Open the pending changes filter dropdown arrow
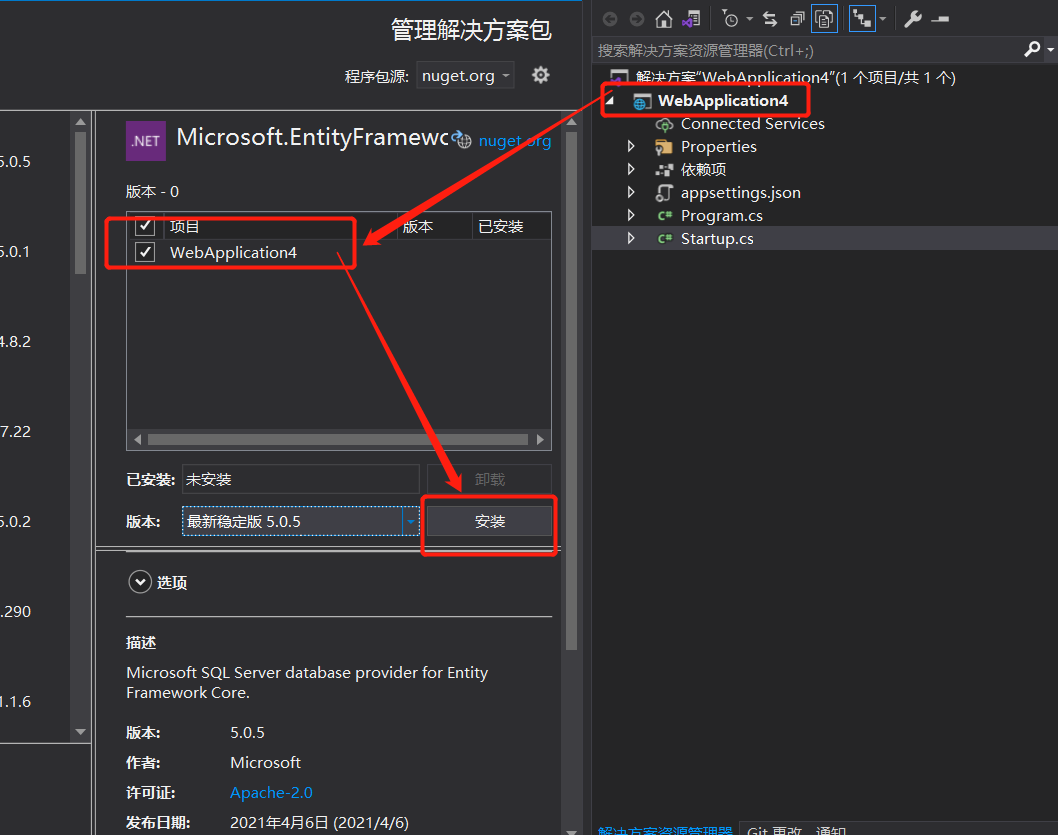Image resolution: width=1058 pixels, height=835 pixels. [749, 19]
